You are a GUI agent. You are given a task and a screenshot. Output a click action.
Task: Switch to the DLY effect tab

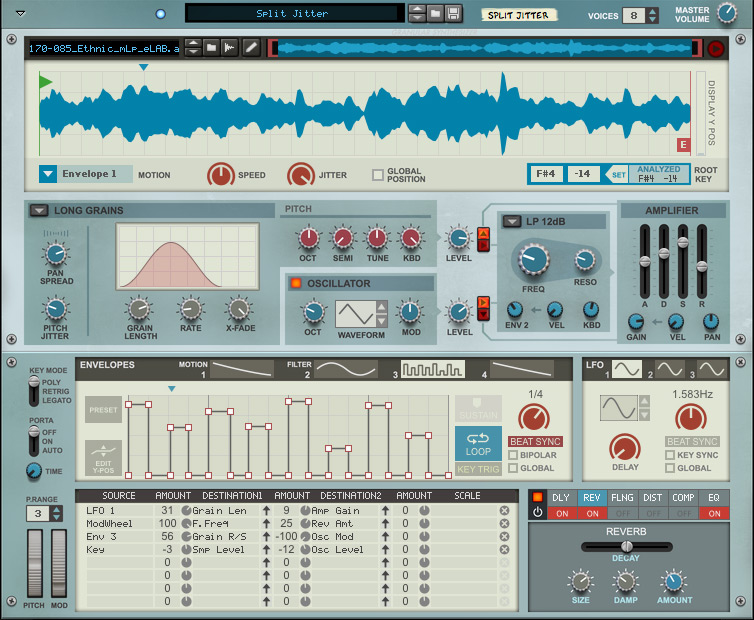click(x=560, y=497)
